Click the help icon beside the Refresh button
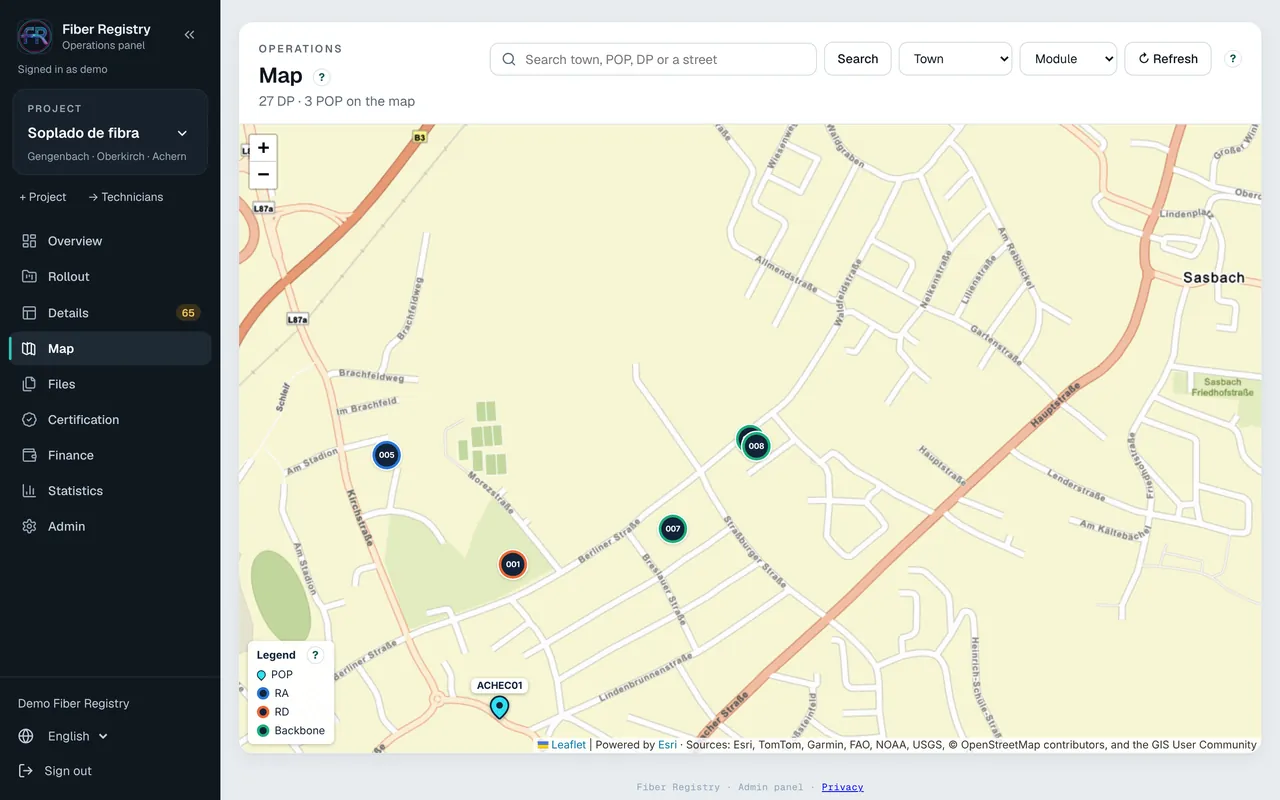Image resolution: width=1280 pixels, height=800 pixels. click(1233, 59)
